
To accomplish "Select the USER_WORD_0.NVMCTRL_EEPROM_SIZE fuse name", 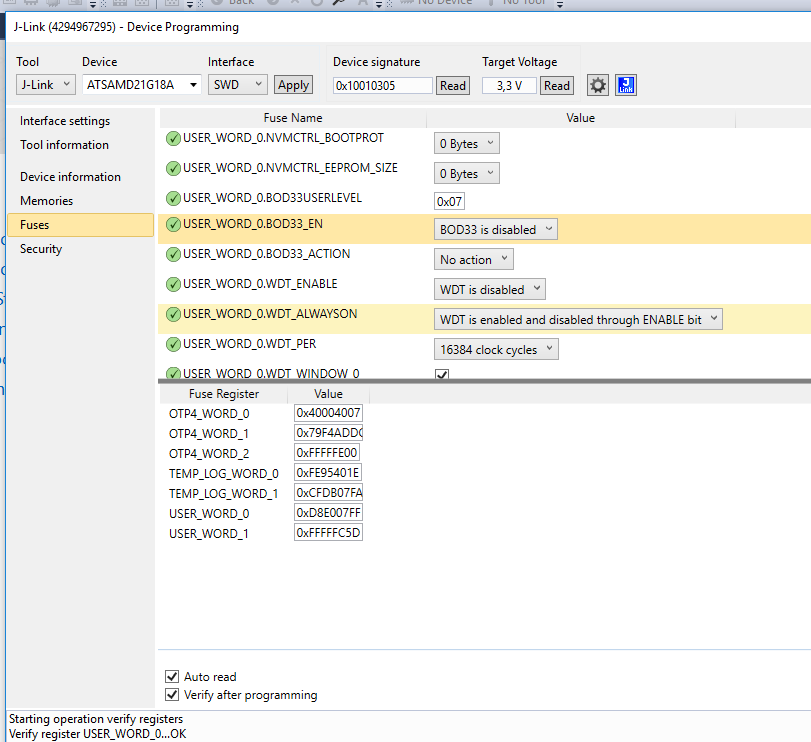I will click(x=290, y=168).
